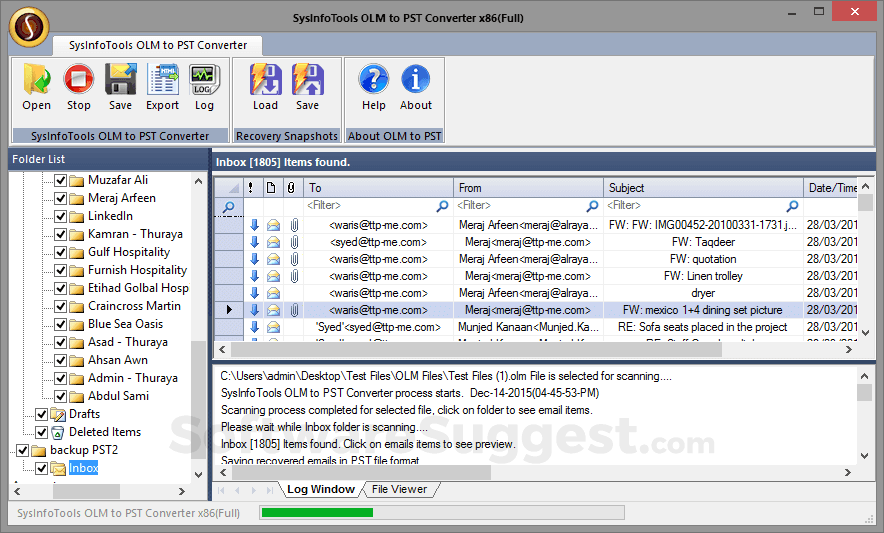Click the Open file toolbar icon
The height and width of the screenshot is (533, 884).
coord(36,81)
